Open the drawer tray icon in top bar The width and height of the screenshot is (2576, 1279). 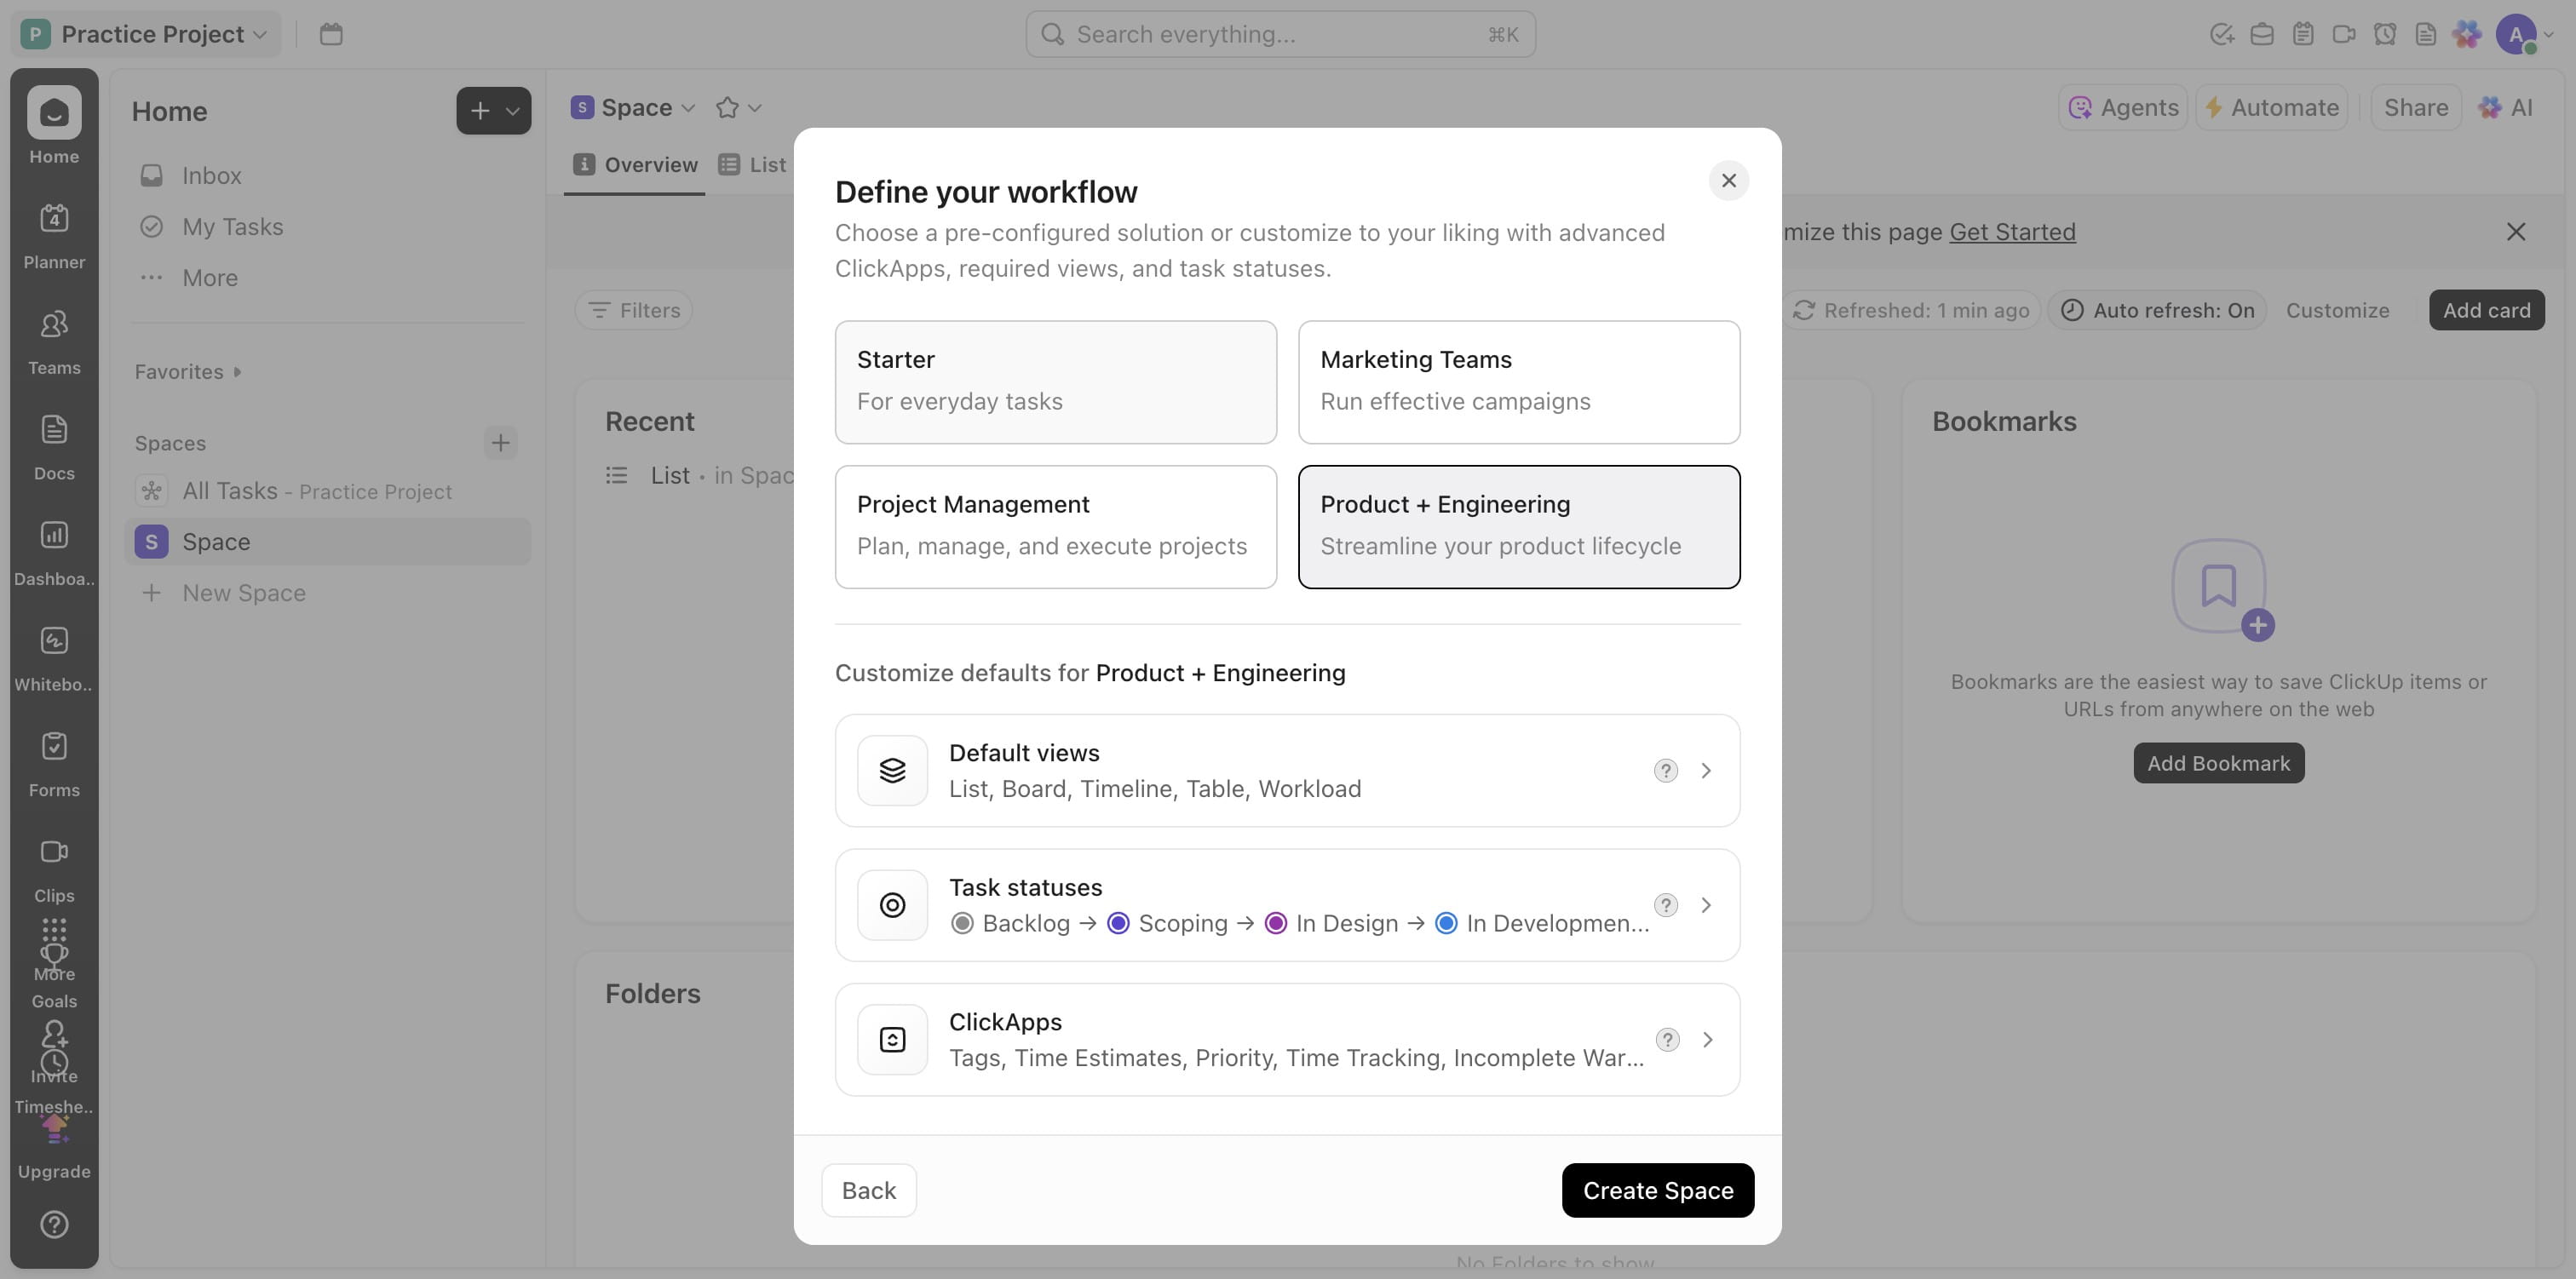(2262, 34)
